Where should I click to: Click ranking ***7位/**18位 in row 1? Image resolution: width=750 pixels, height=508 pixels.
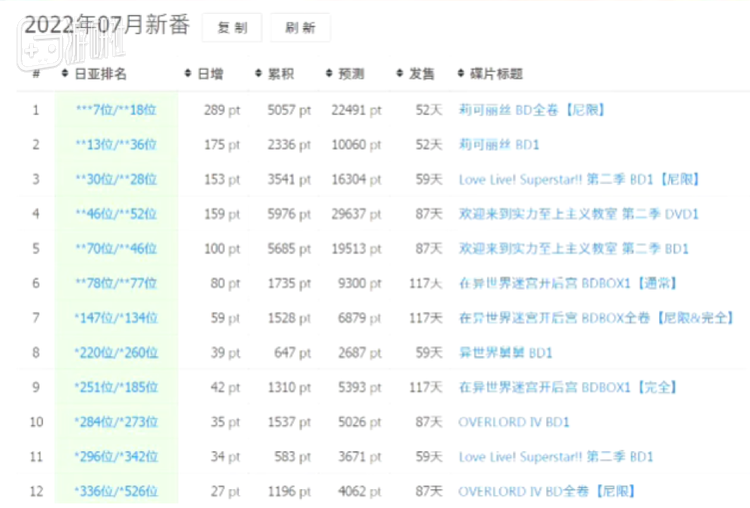[x=116, y=110]
